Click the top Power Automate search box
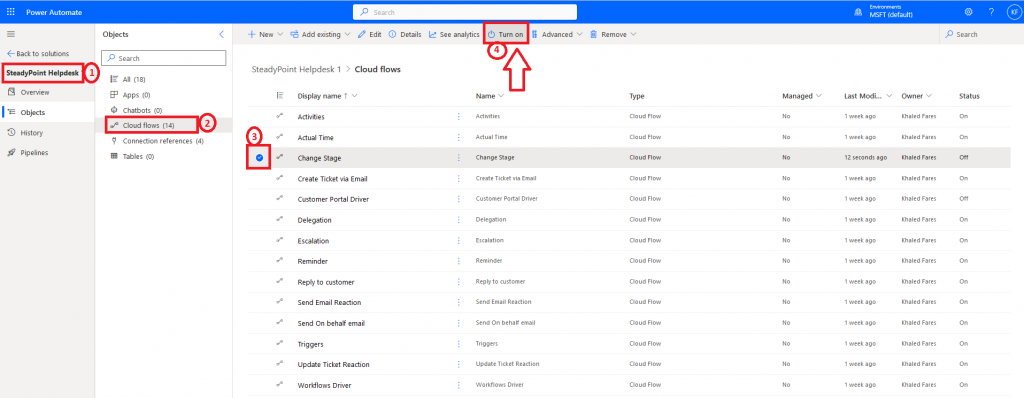 click(x=465, y=12)
